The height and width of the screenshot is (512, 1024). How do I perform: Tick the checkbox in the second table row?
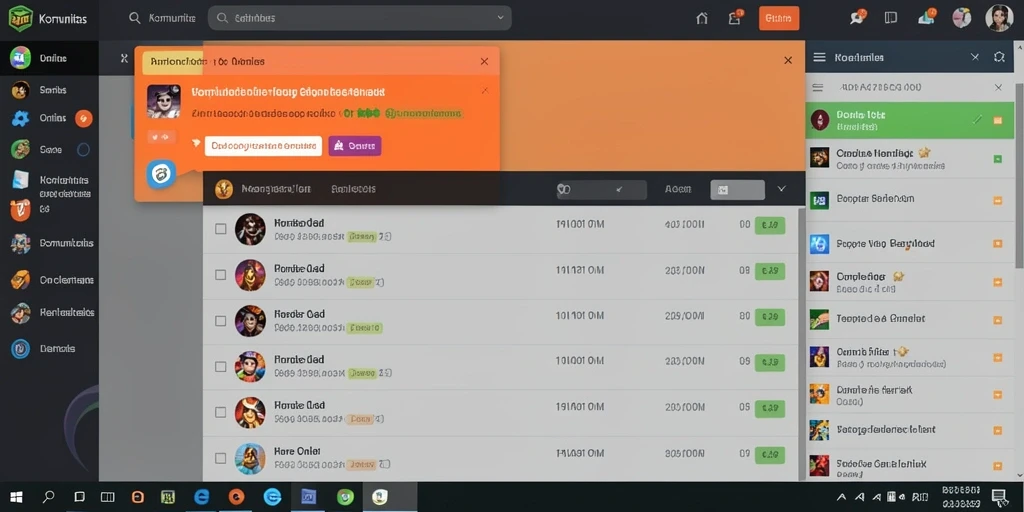tap(221, 275)
